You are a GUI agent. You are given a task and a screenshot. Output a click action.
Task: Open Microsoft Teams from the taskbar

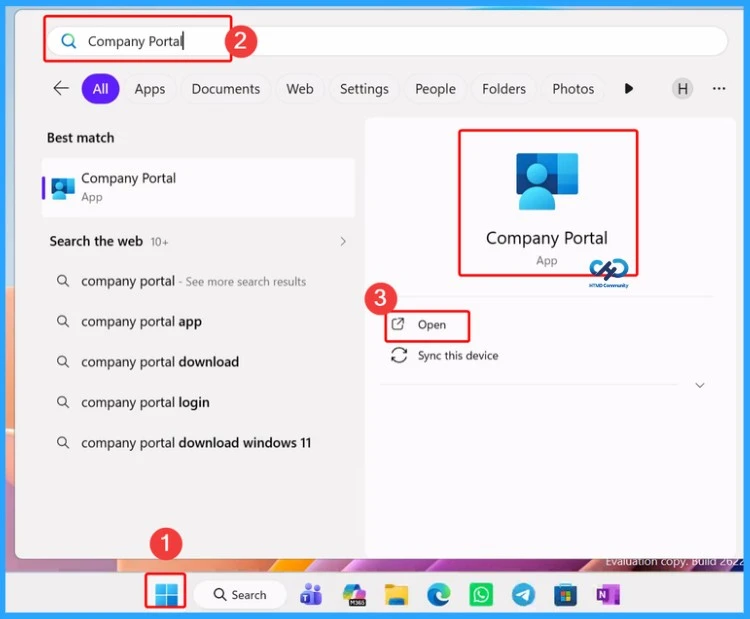point(311,595)
